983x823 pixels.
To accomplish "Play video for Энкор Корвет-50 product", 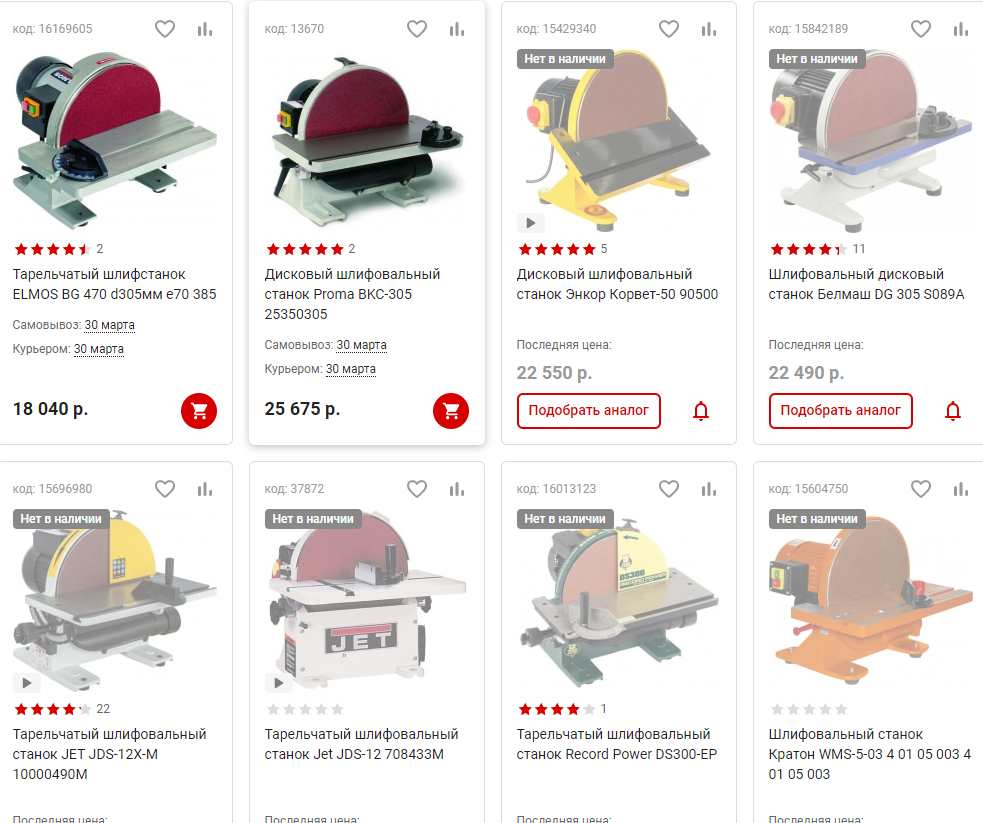I will [x=530, y=223].
